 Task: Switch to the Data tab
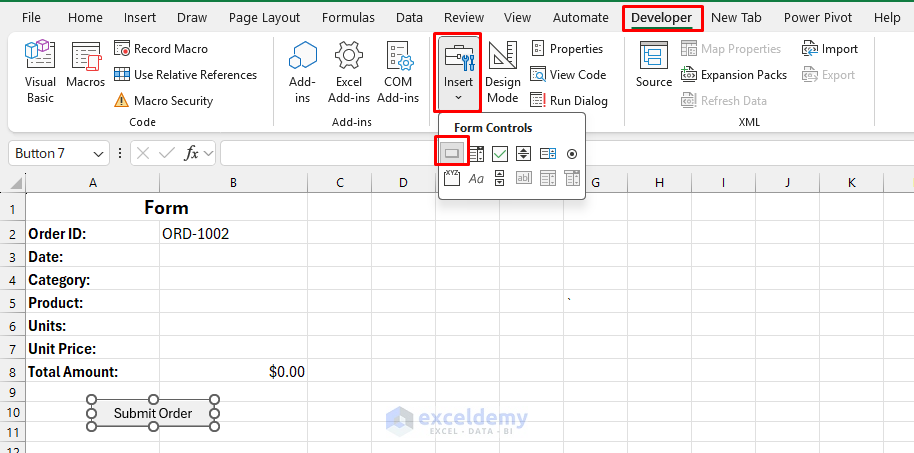pos(409,18)
